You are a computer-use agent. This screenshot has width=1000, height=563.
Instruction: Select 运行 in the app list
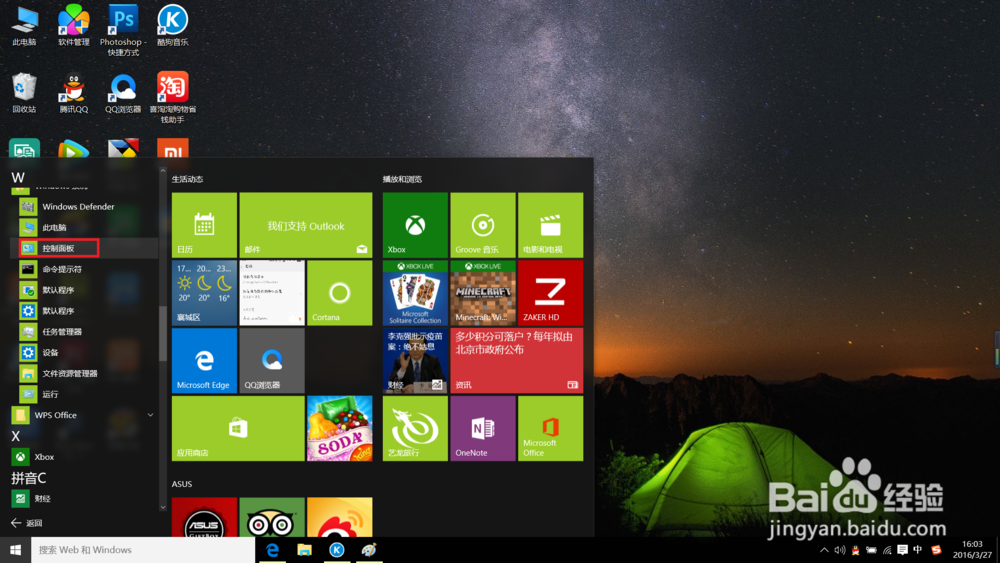point(84,394)
